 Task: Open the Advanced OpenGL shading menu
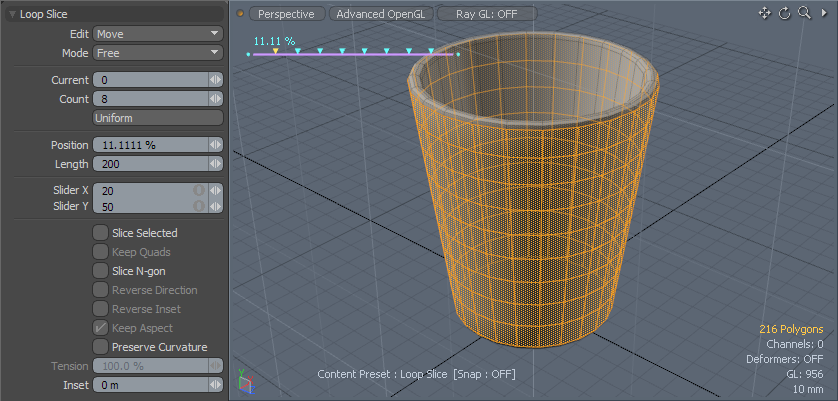(x=380, y=14)
